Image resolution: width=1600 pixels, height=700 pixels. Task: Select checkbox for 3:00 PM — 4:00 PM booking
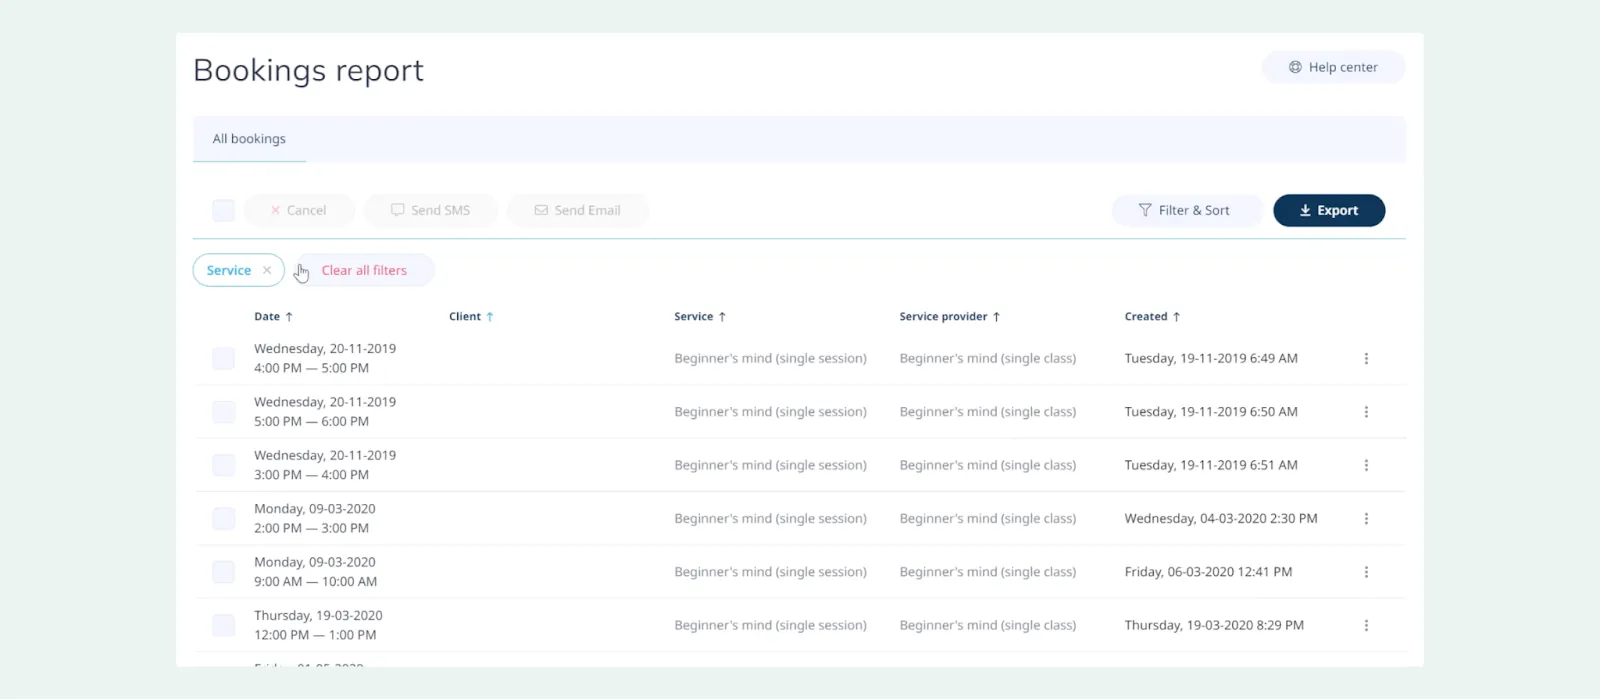point(224,465)
